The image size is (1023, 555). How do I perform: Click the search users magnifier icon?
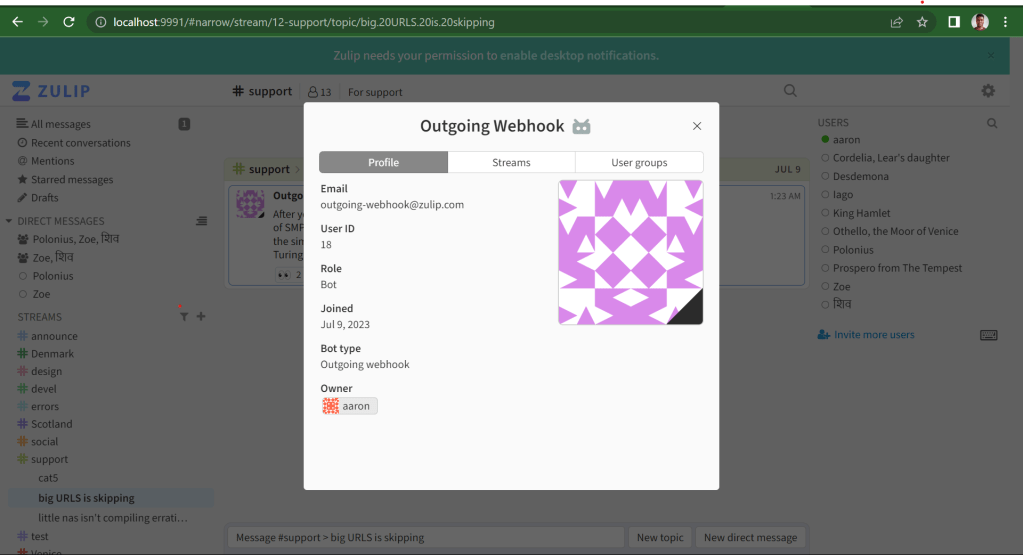[x=992, y=123]
